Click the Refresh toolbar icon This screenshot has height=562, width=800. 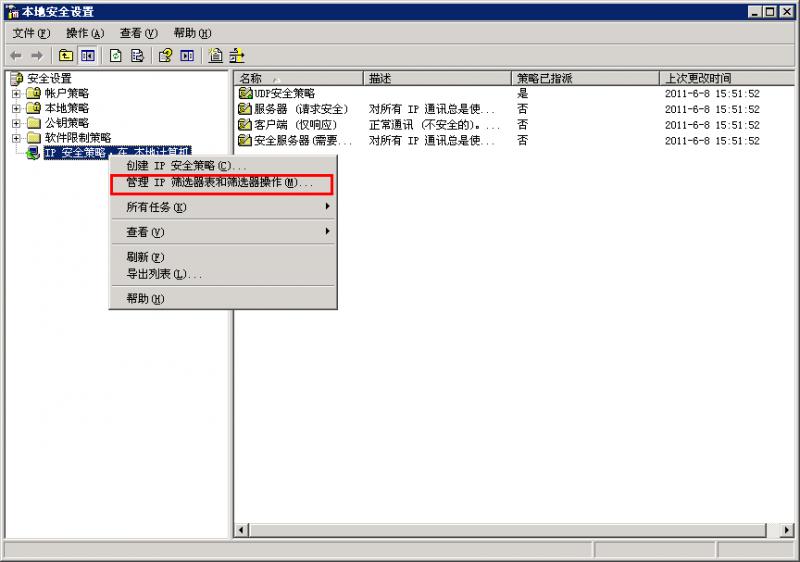pyautogui.click(x=115, y=55)
